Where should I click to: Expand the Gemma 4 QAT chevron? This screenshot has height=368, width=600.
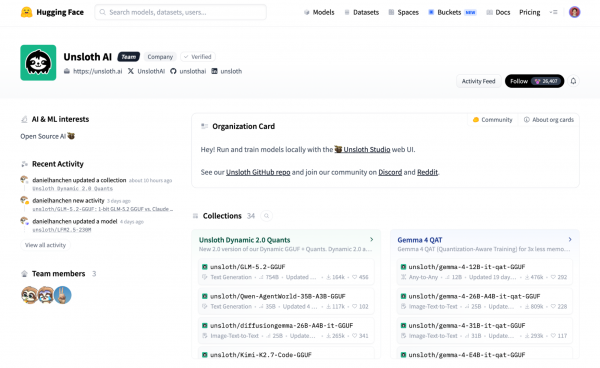click(x=570, y=239)
